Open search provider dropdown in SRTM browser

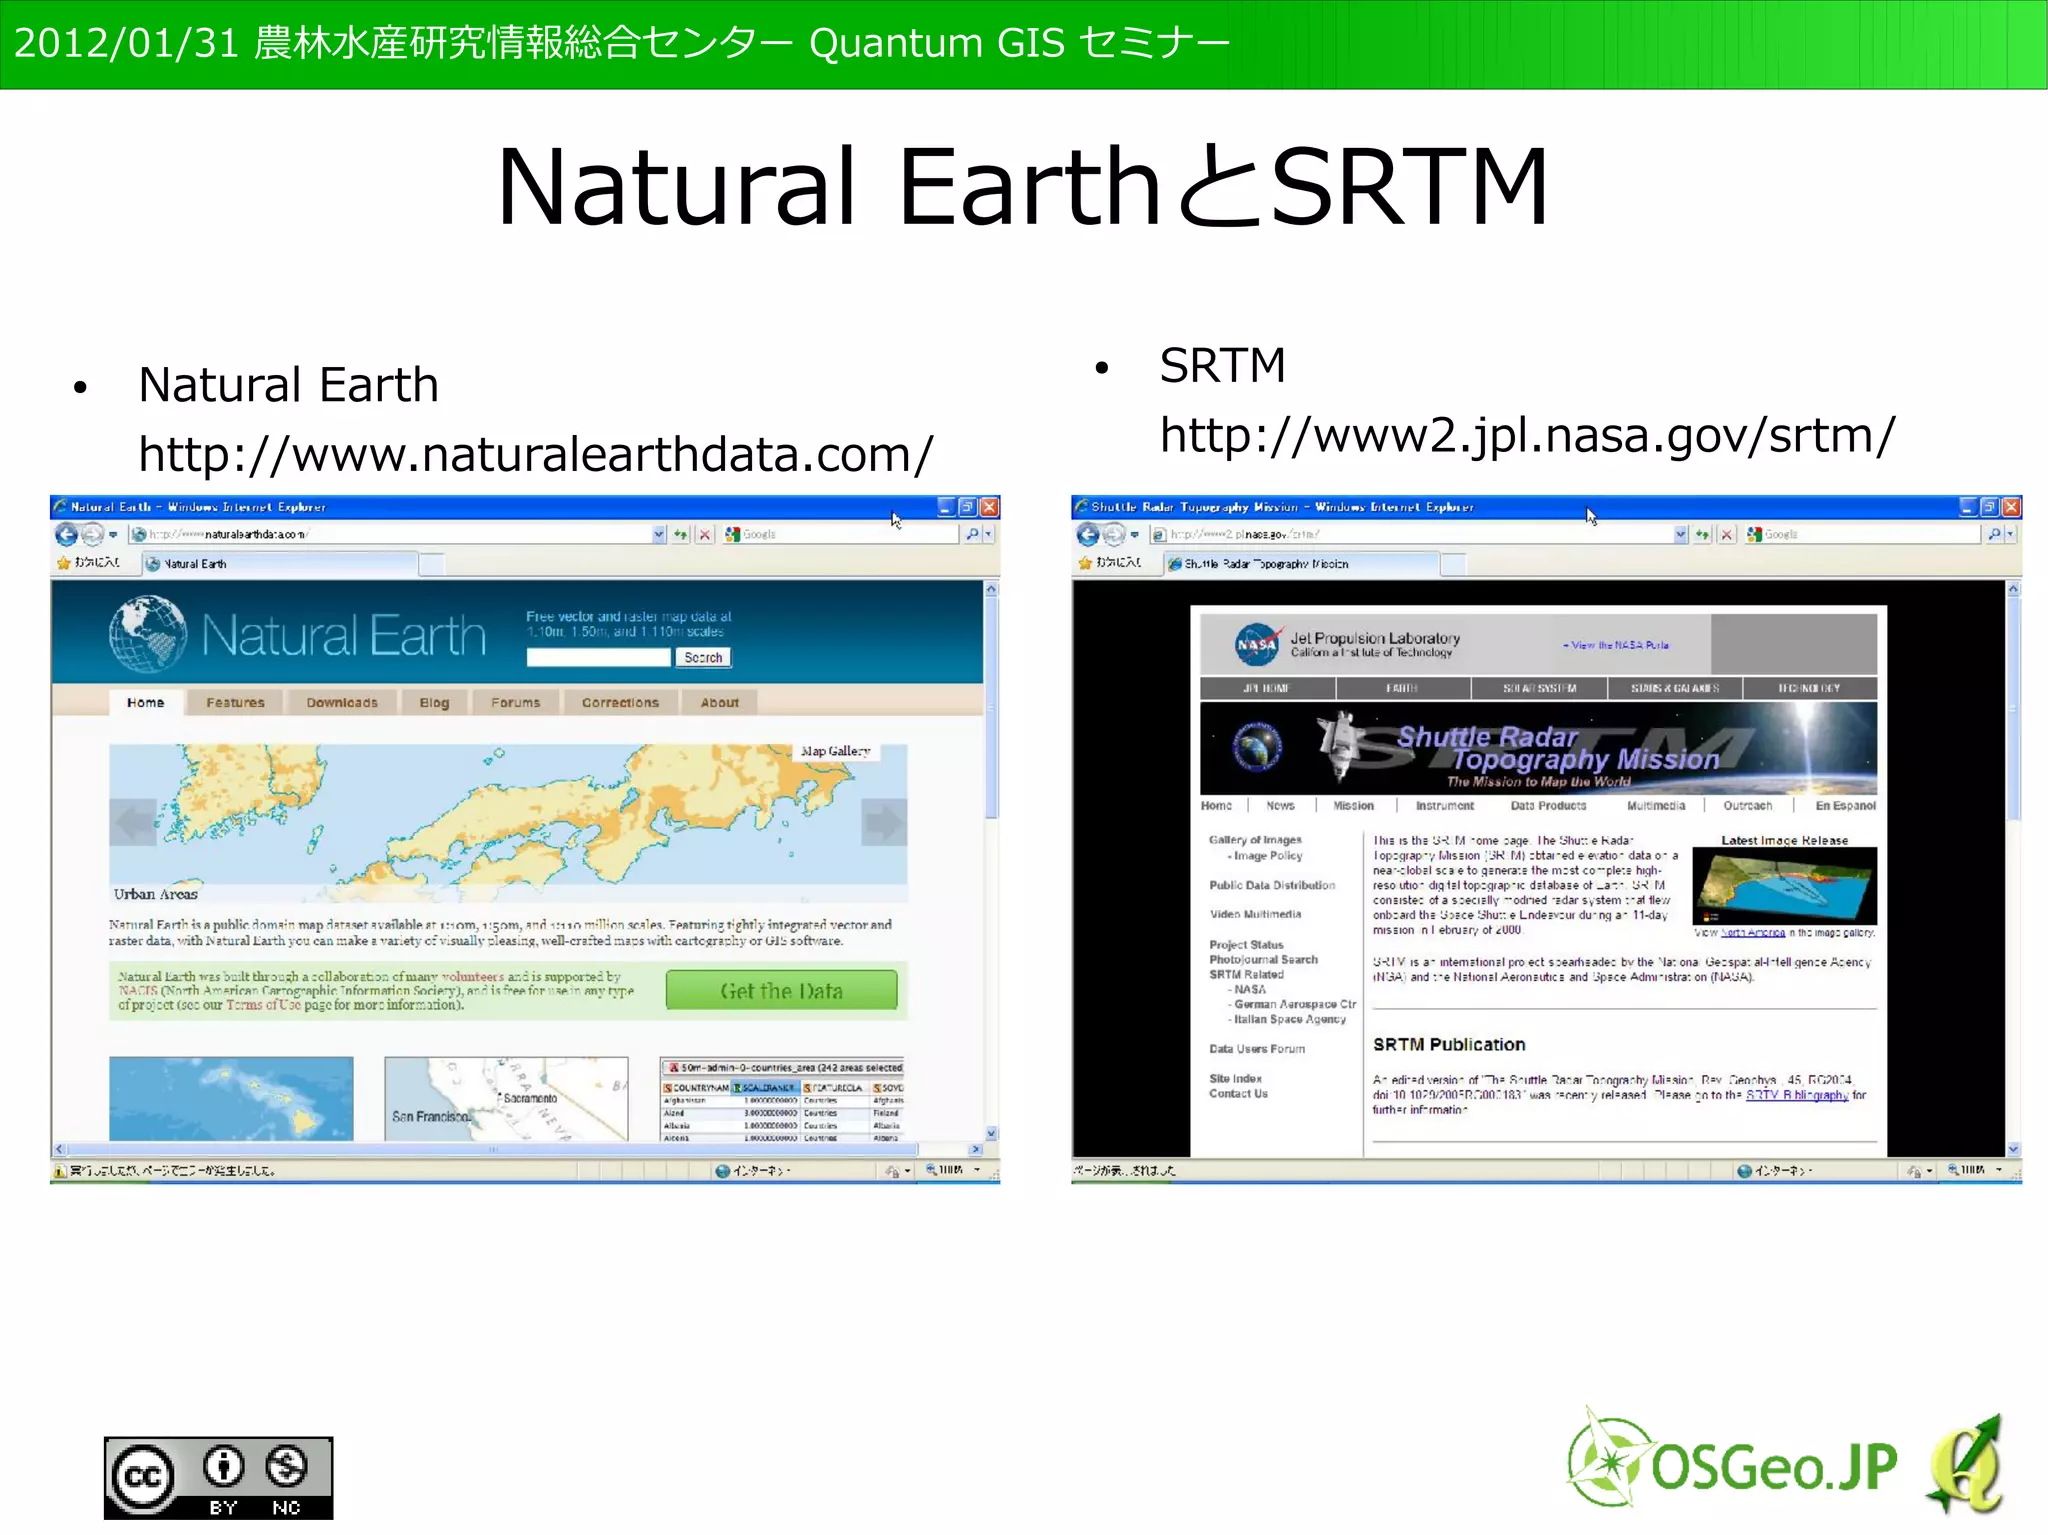[2010, 534]
